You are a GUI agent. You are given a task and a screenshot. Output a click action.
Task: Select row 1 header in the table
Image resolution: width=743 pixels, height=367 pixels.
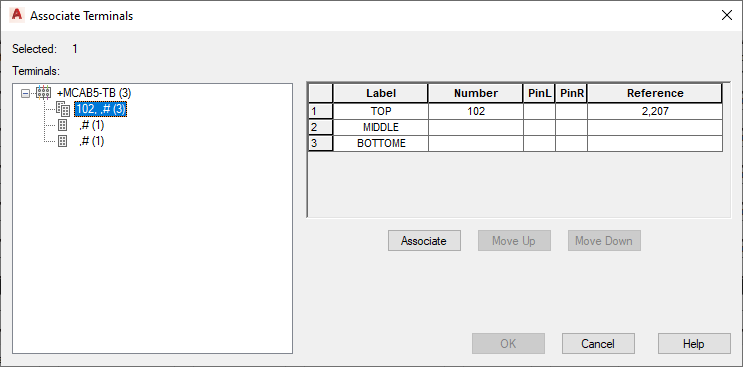point(321,112)
